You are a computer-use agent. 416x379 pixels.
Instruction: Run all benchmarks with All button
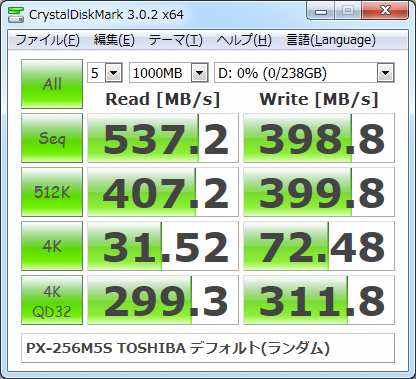click(52, 84)
